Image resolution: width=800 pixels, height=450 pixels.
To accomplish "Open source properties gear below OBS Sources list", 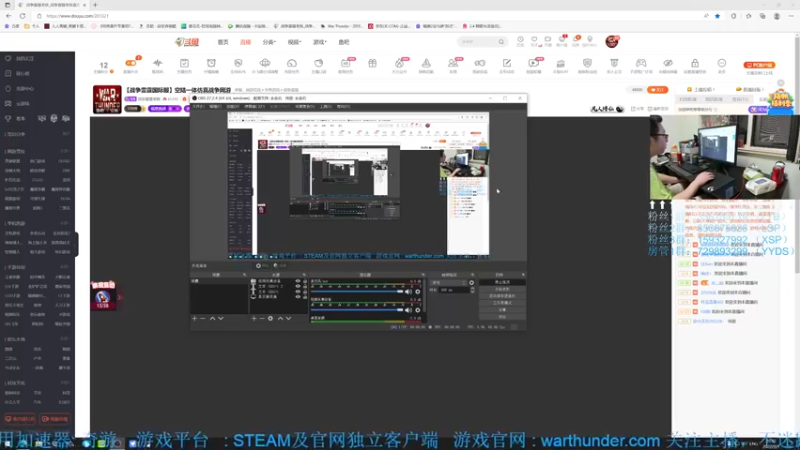I will 270,318.
